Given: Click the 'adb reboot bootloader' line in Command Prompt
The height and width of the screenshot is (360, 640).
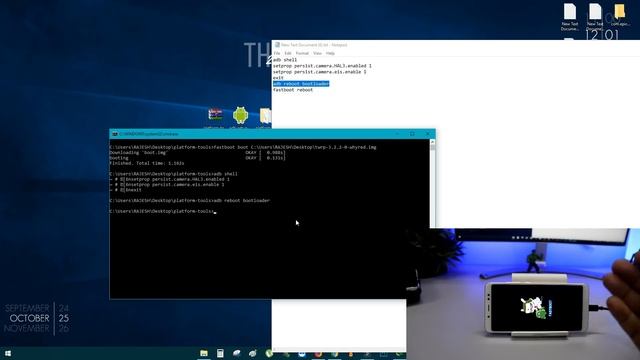Looking at the screenshot, I should tap(189, 200).
